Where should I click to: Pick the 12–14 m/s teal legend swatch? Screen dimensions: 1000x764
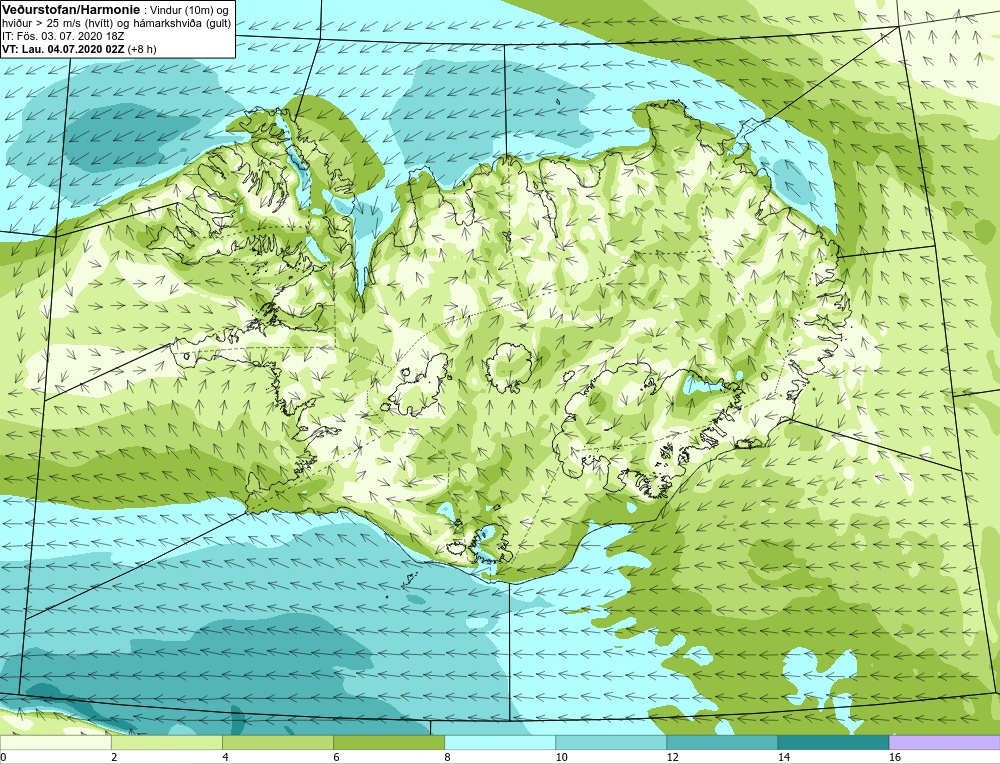721,742
